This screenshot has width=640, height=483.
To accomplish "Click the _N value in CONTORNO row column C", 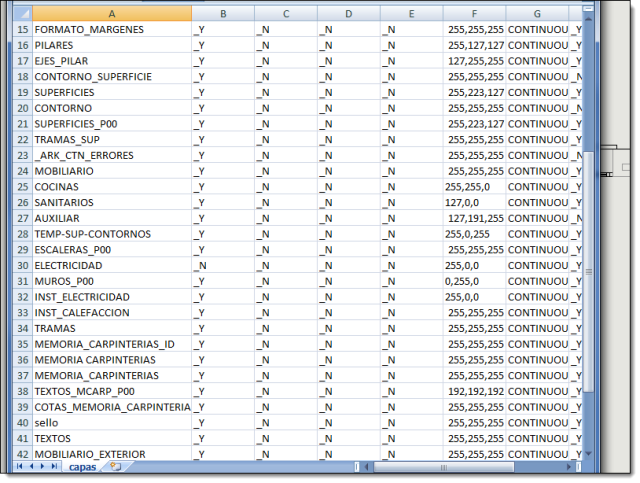I will pos(286,108).
